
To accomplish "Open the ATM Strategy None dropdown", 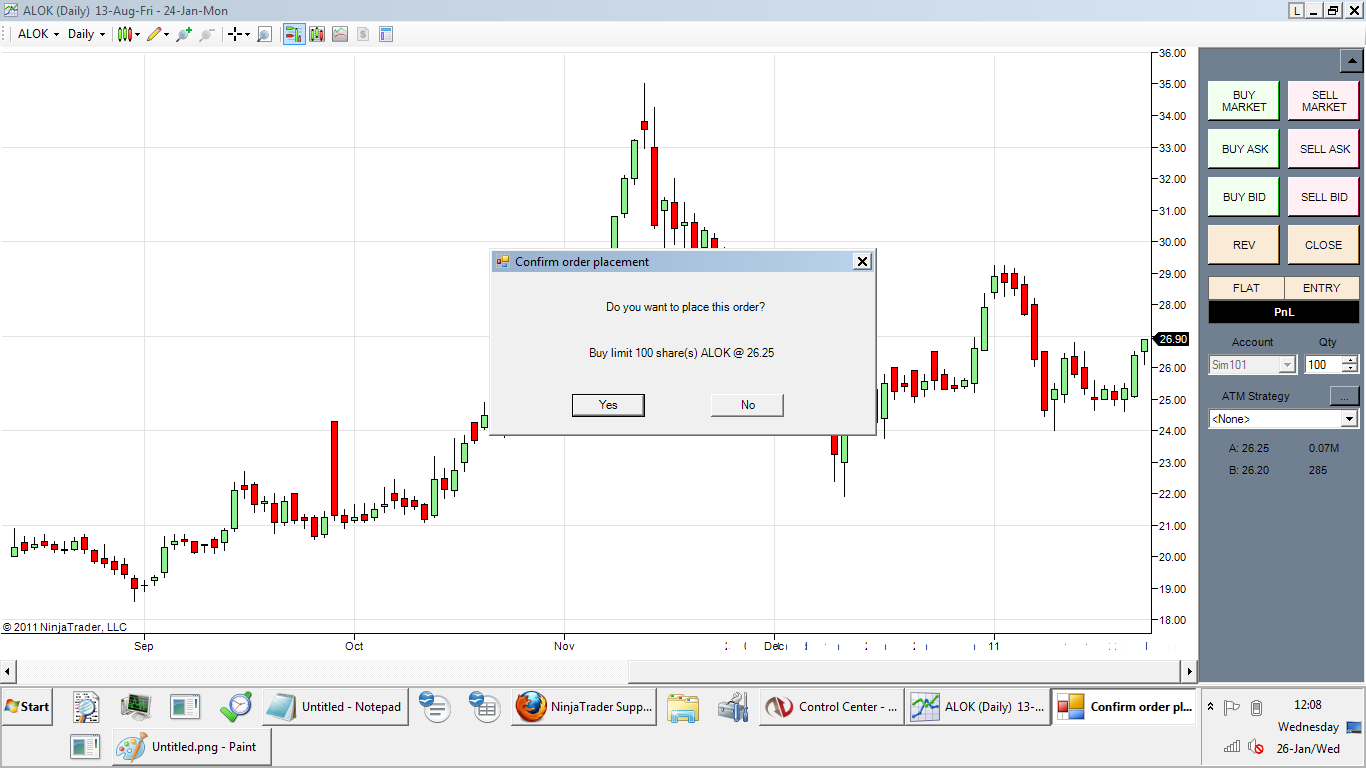I will pyautogui.click(x=1284, y=419).
